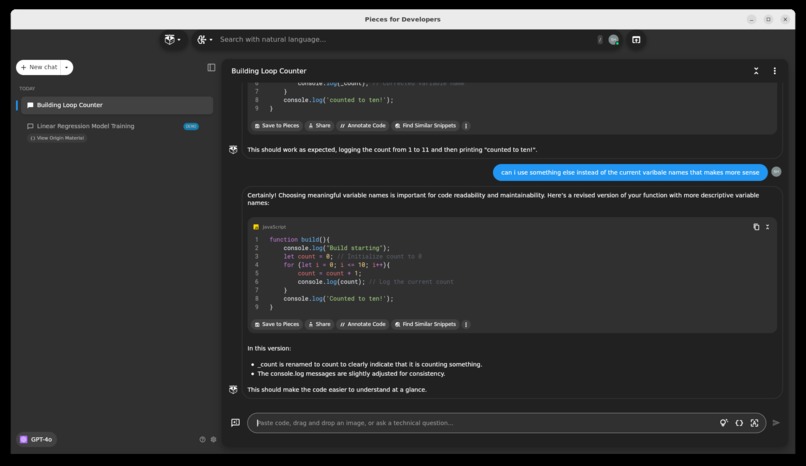Click the code line logging 'Counted to ten!' in lower block

pos(338,299)
